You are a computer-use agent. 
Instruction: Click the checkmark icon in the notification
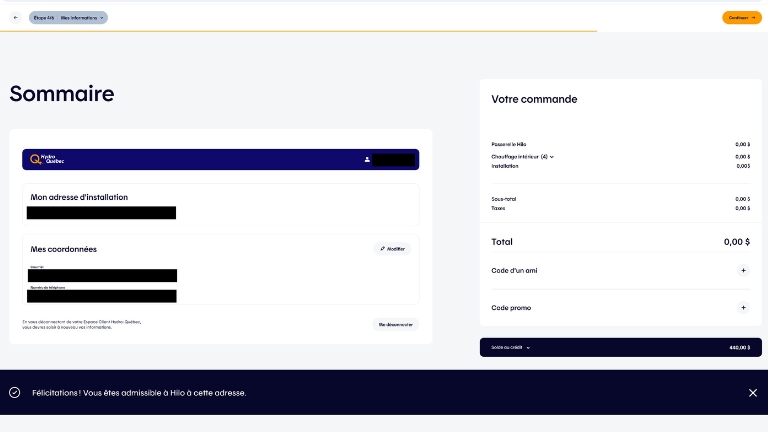(15, 392)
